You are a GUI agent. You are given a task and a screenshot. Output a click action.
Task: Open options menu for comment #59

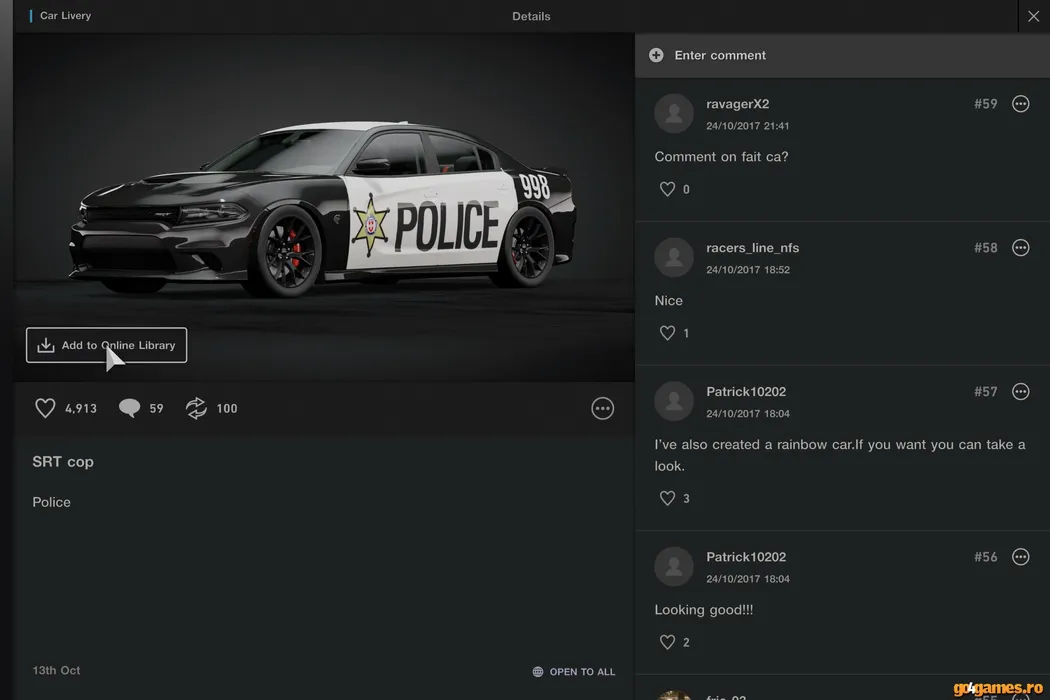point(1020,104)
